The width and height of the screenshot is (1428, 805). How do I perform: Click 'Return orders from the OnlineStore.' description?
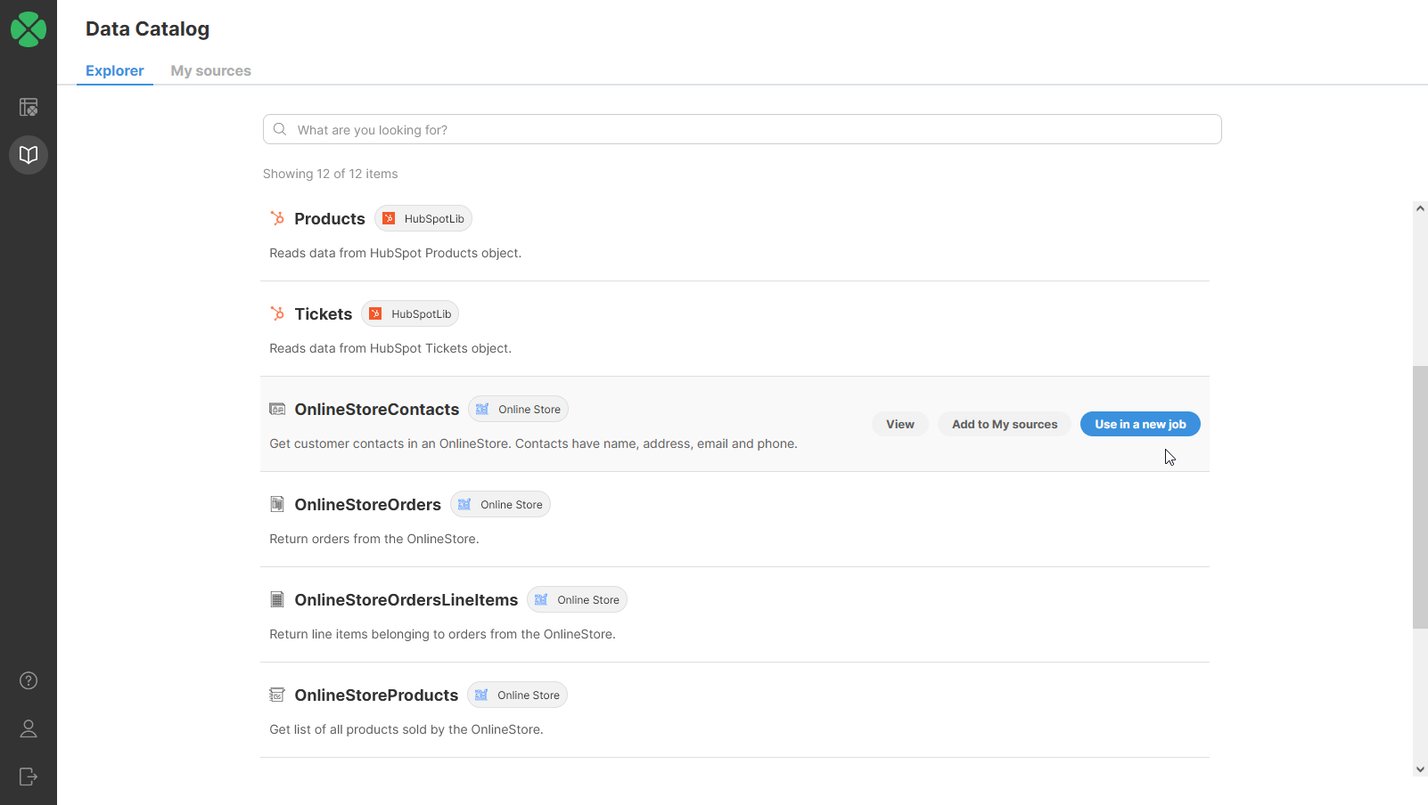[x=374, y=539]
